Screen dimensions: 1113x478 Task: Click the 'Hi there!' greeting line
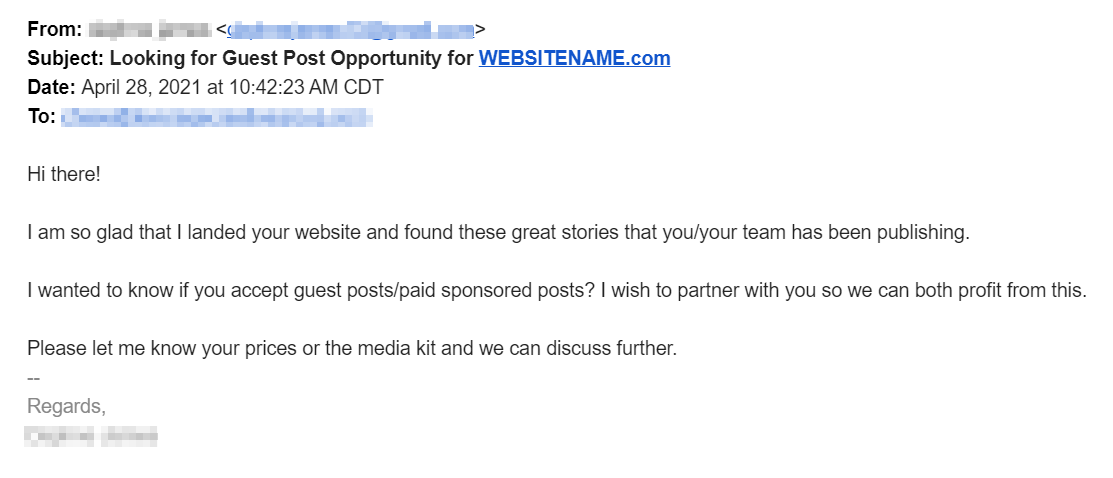point(64,175)
